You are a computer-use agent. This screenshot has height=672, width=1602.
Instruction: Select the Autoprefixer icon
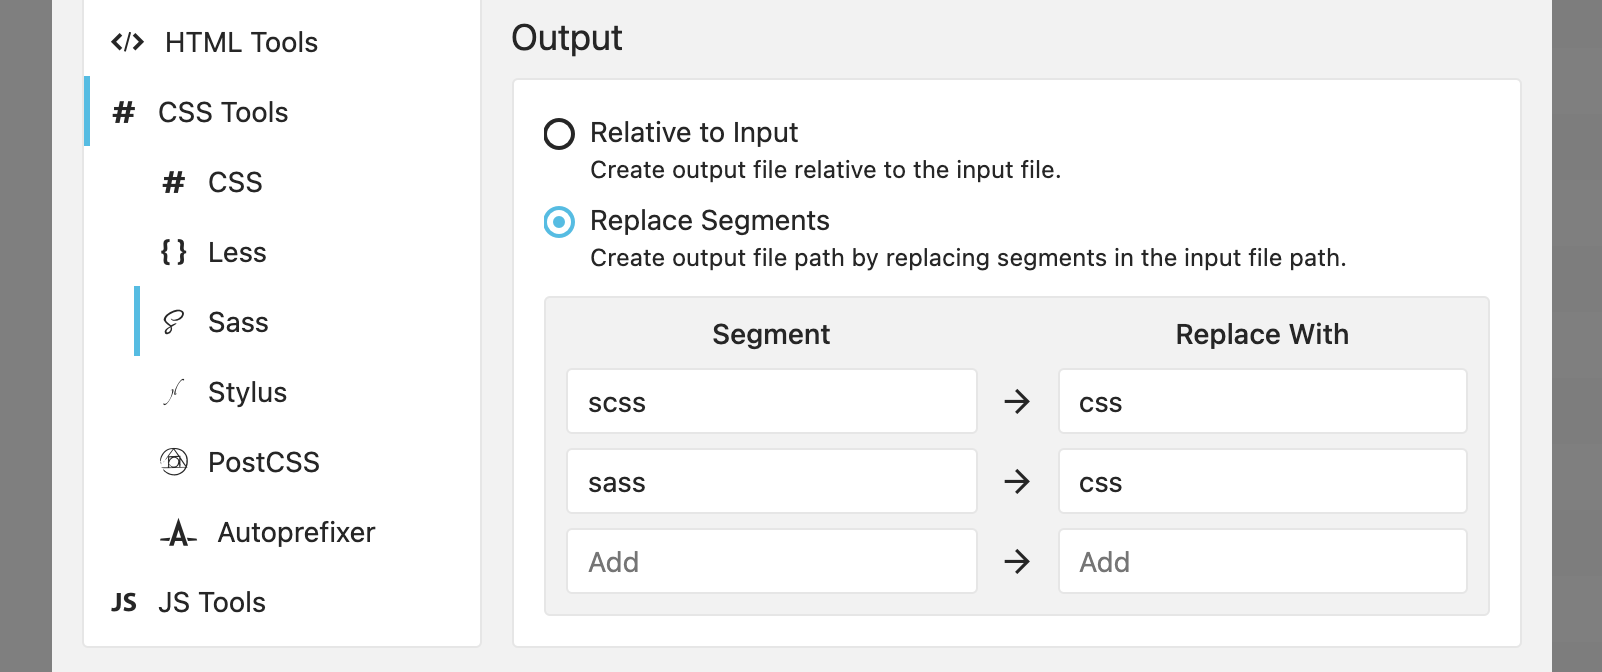coord(176,533)
